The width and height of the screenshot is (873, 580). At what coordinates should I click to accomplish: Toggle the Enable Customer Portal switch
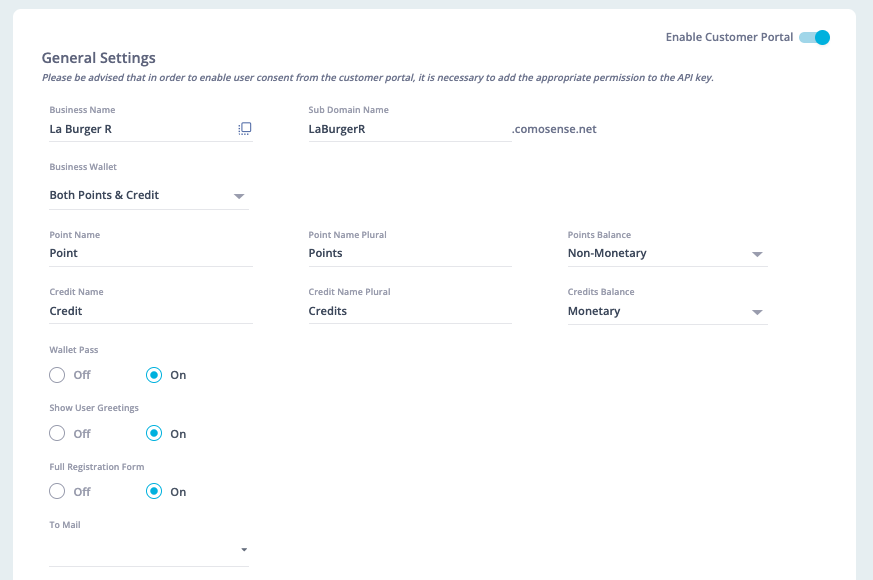[814, 37]
